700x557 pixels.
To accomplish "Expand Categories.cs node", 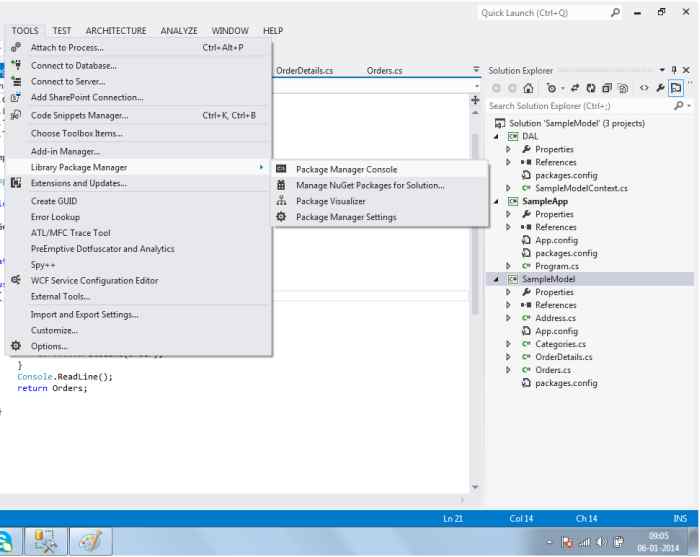I will click(x=508, y=344).
